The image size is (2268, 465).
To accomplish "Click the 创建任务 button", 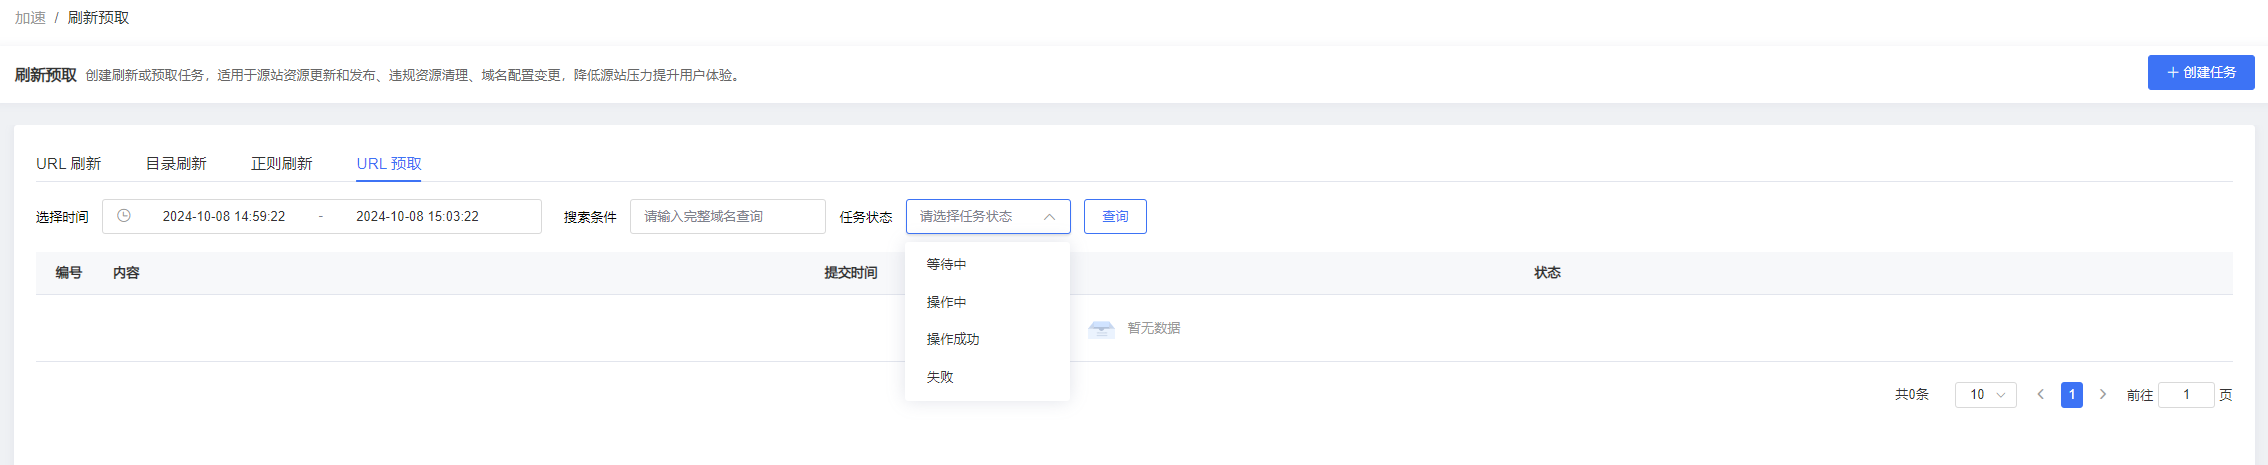I will pos(2201,72).
